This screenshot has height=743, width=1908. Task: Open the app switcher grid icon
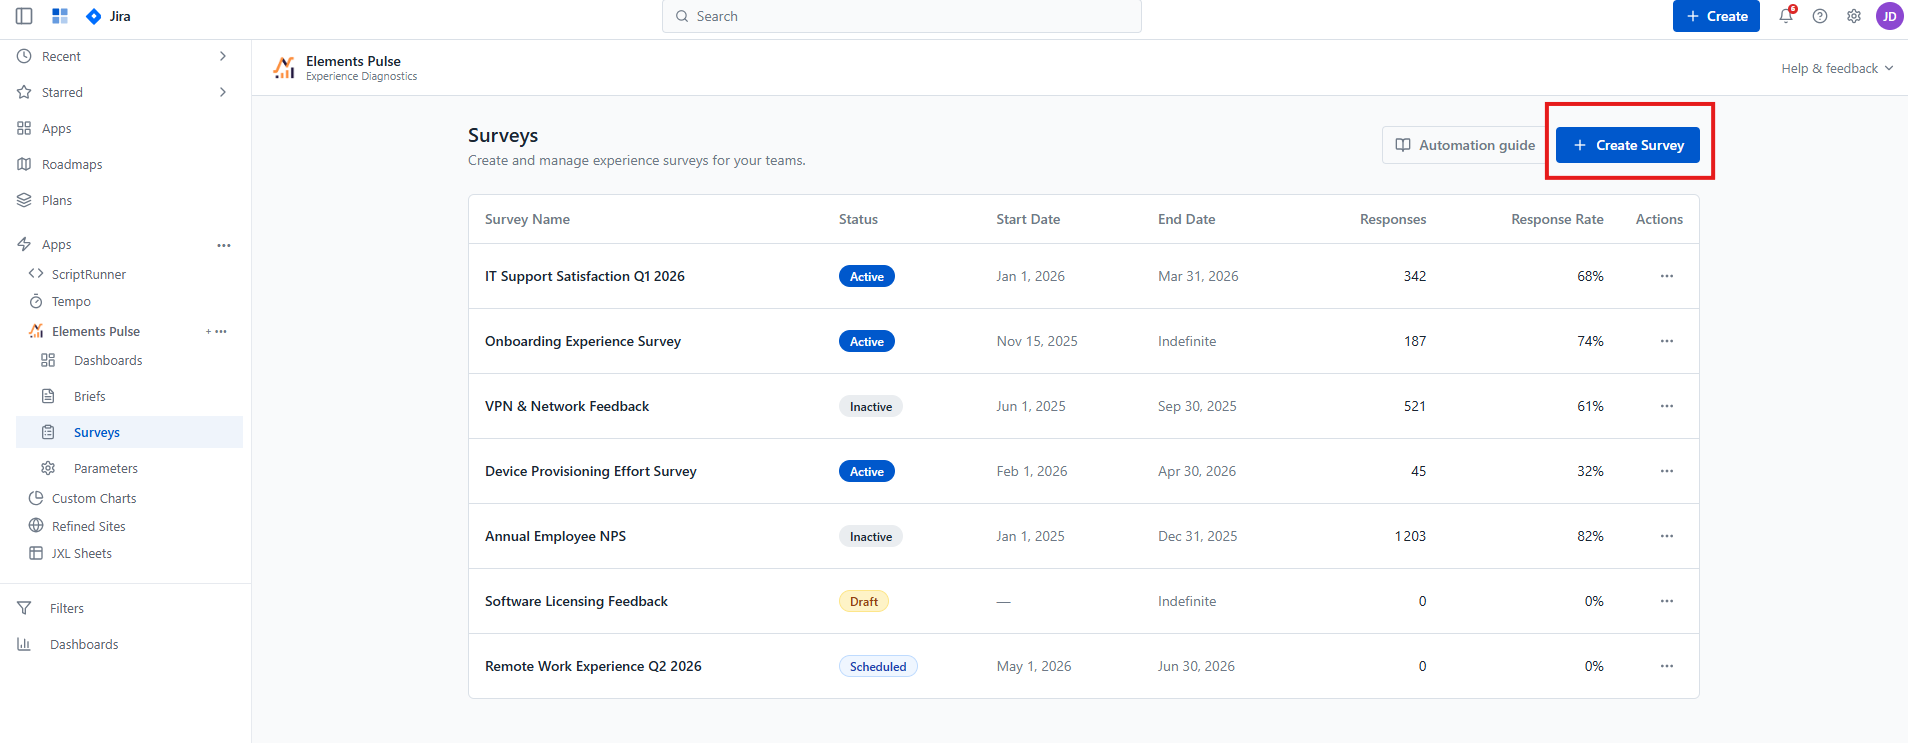(x=60, y=16)
